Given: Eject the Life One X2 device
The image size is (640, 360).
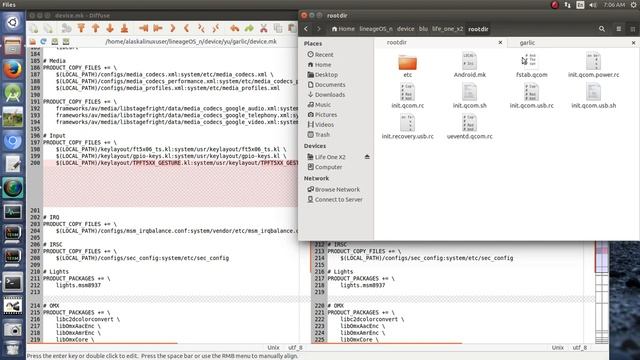Looking at the screenshot, I should pos(367,157).
